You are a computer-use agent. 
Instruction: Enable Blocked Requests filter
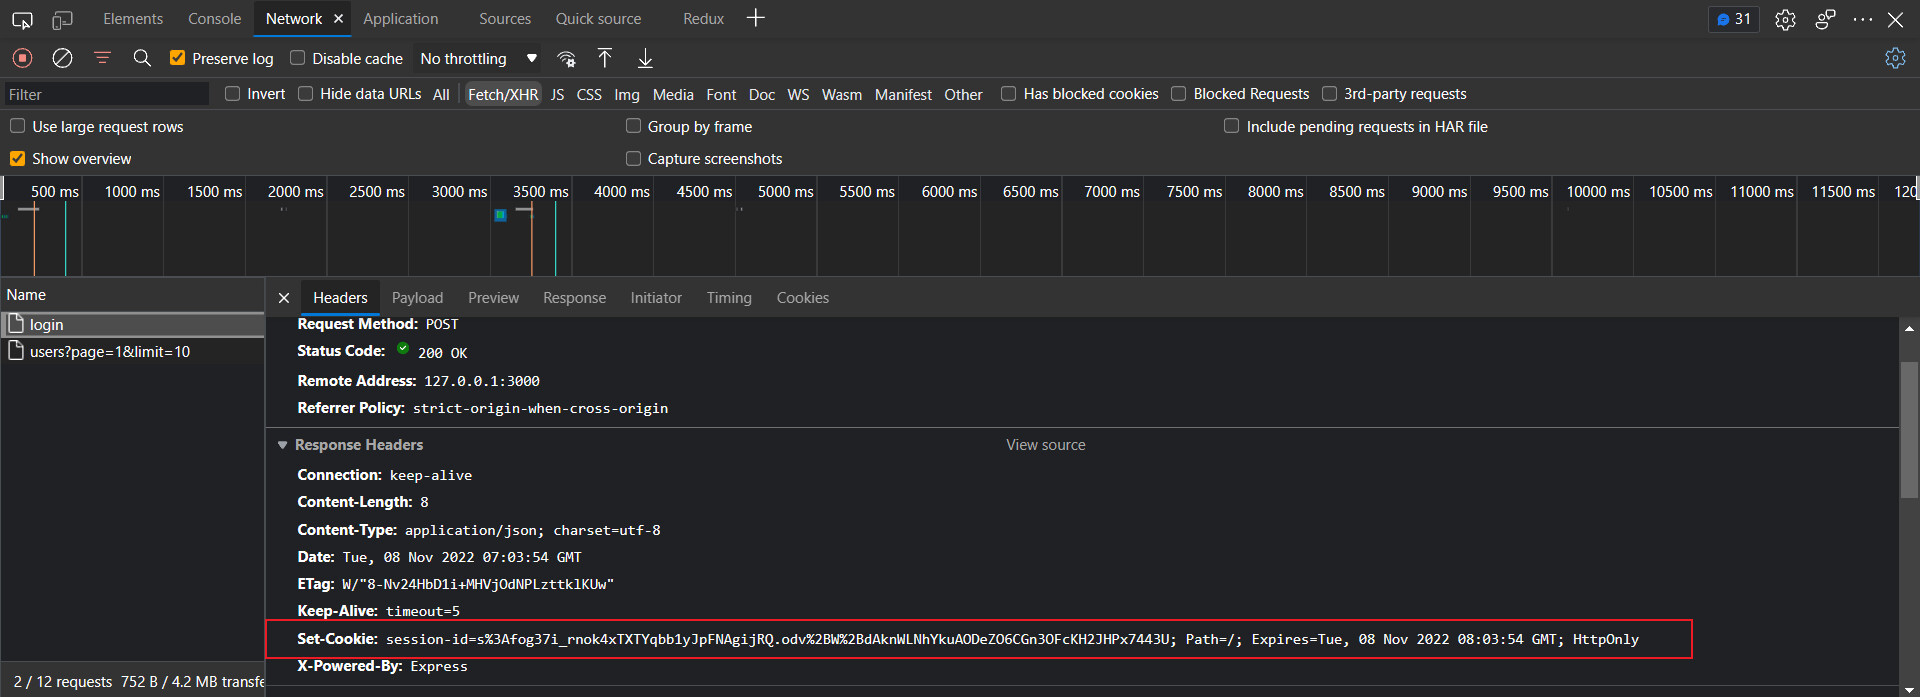coord(1179,94)
